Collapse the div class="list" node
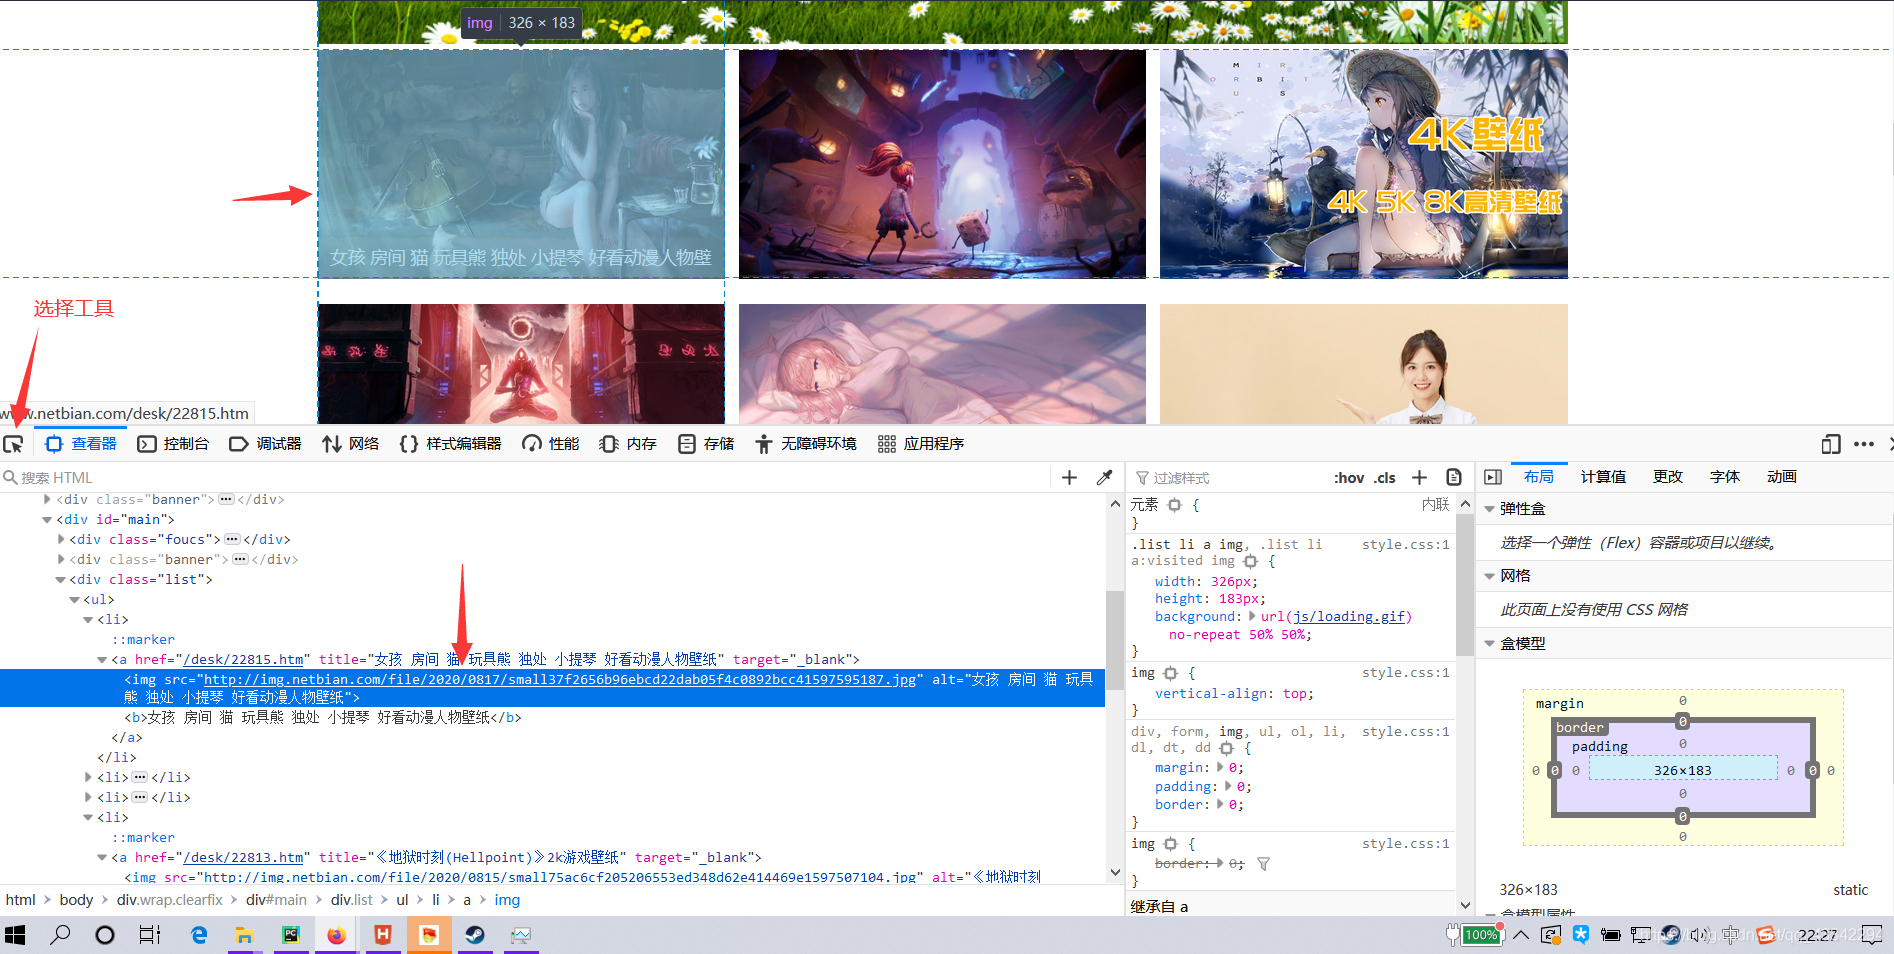 61,580
